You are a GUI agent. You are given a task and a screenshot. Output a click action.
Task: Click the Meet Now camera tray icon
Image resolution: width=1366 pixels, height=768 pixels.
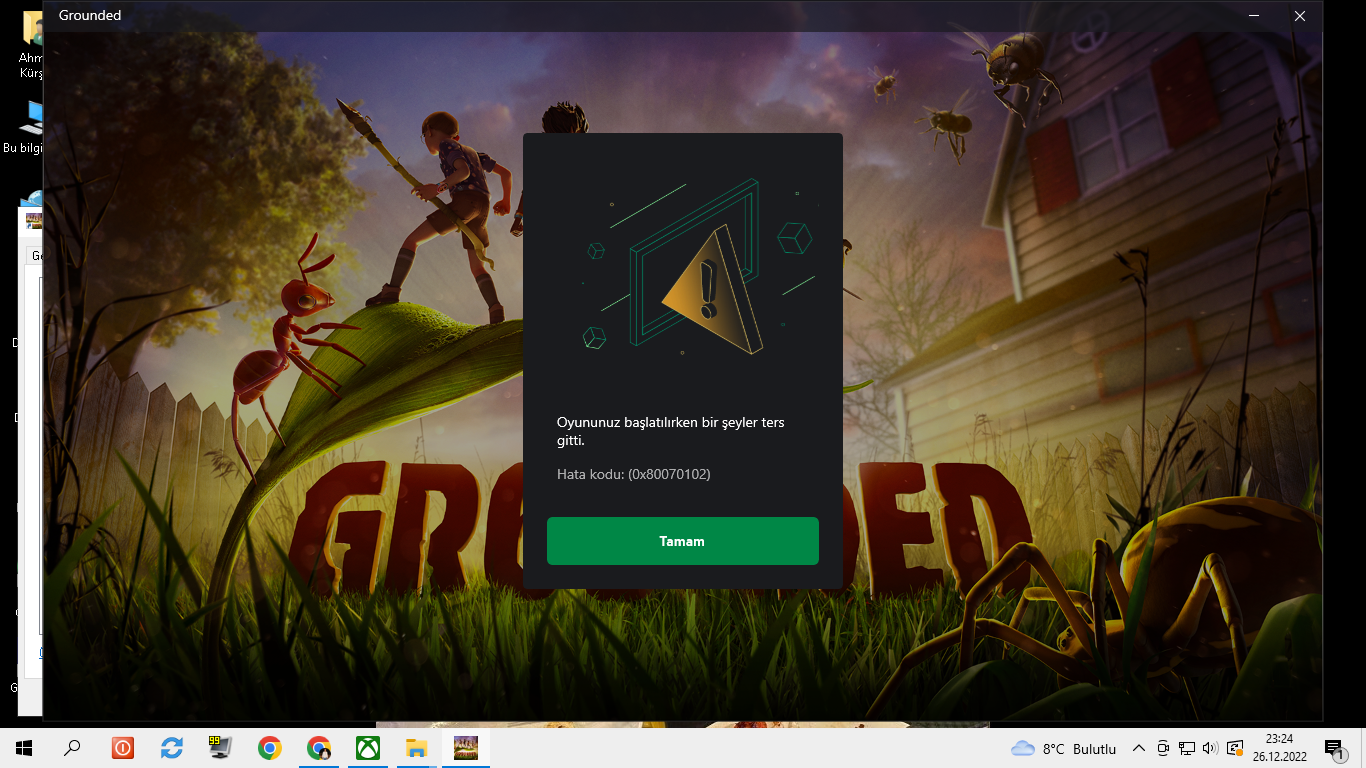tap(1163, 748)
